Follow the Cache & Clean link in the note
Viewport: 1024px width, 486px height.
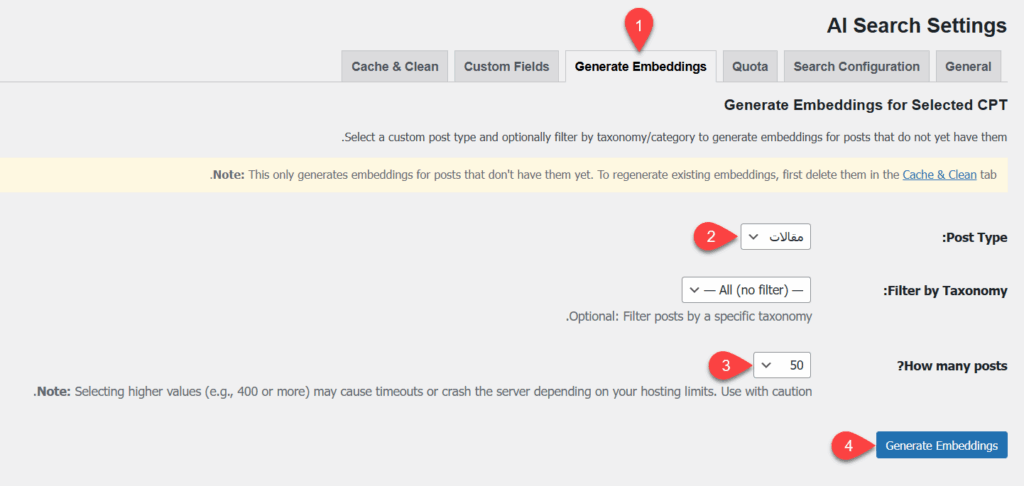tap(939, 174)
